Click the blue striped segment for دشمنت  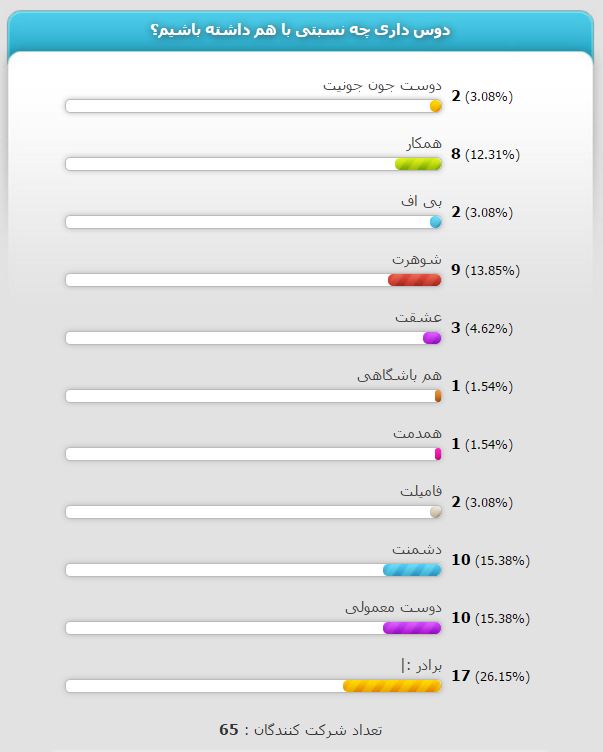[412, 570]
